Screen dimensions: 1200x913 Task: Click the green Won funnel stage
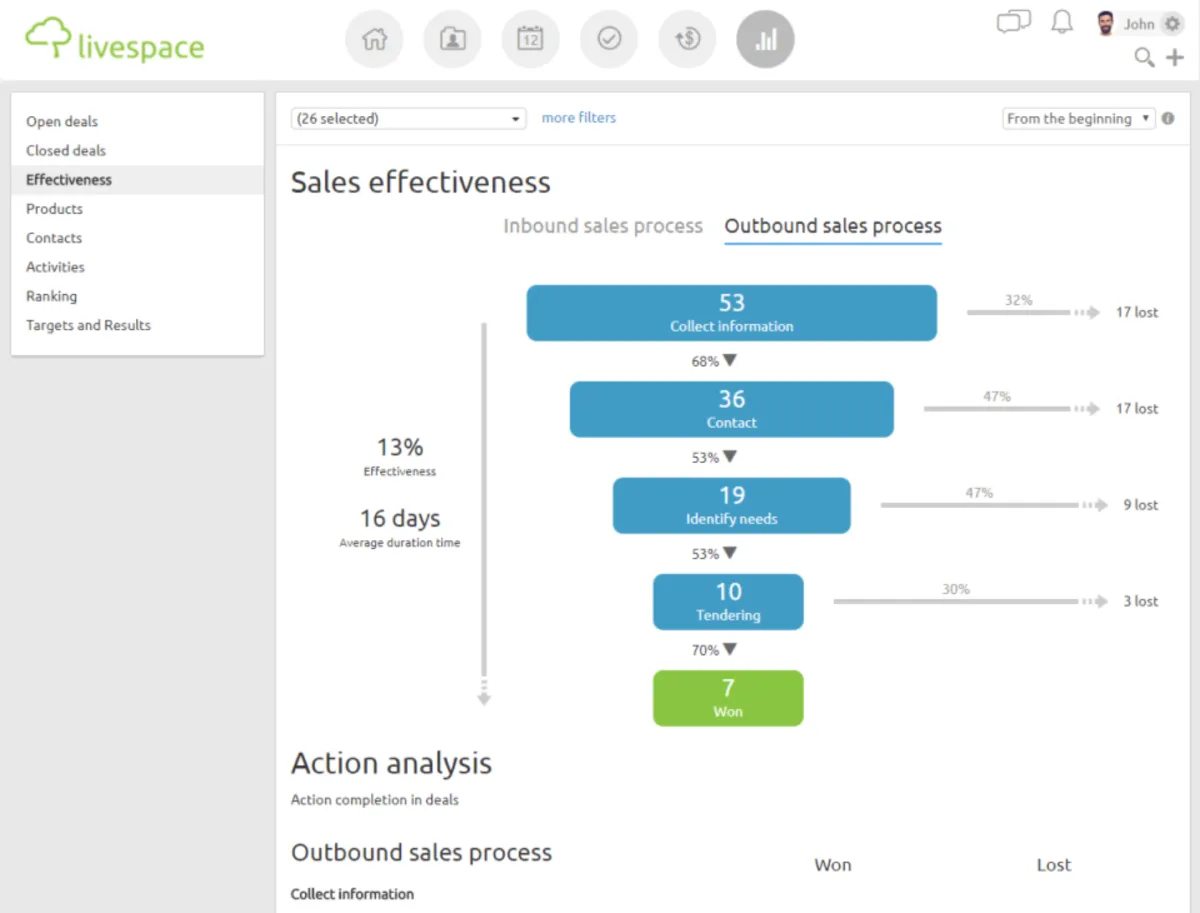click(728, 698)
